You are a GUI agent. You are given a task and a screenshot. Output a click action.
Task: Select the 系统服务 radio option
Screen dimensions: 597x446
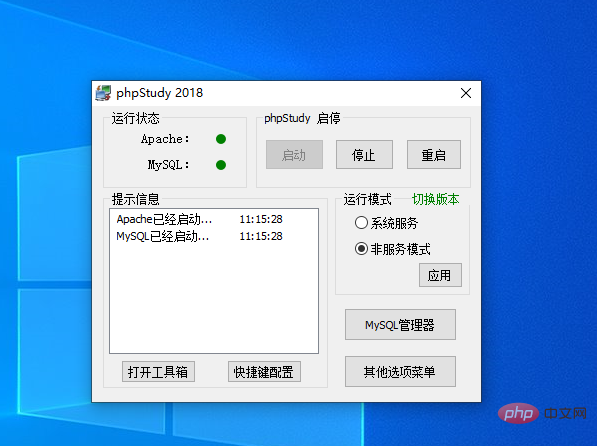click(386, 223)
